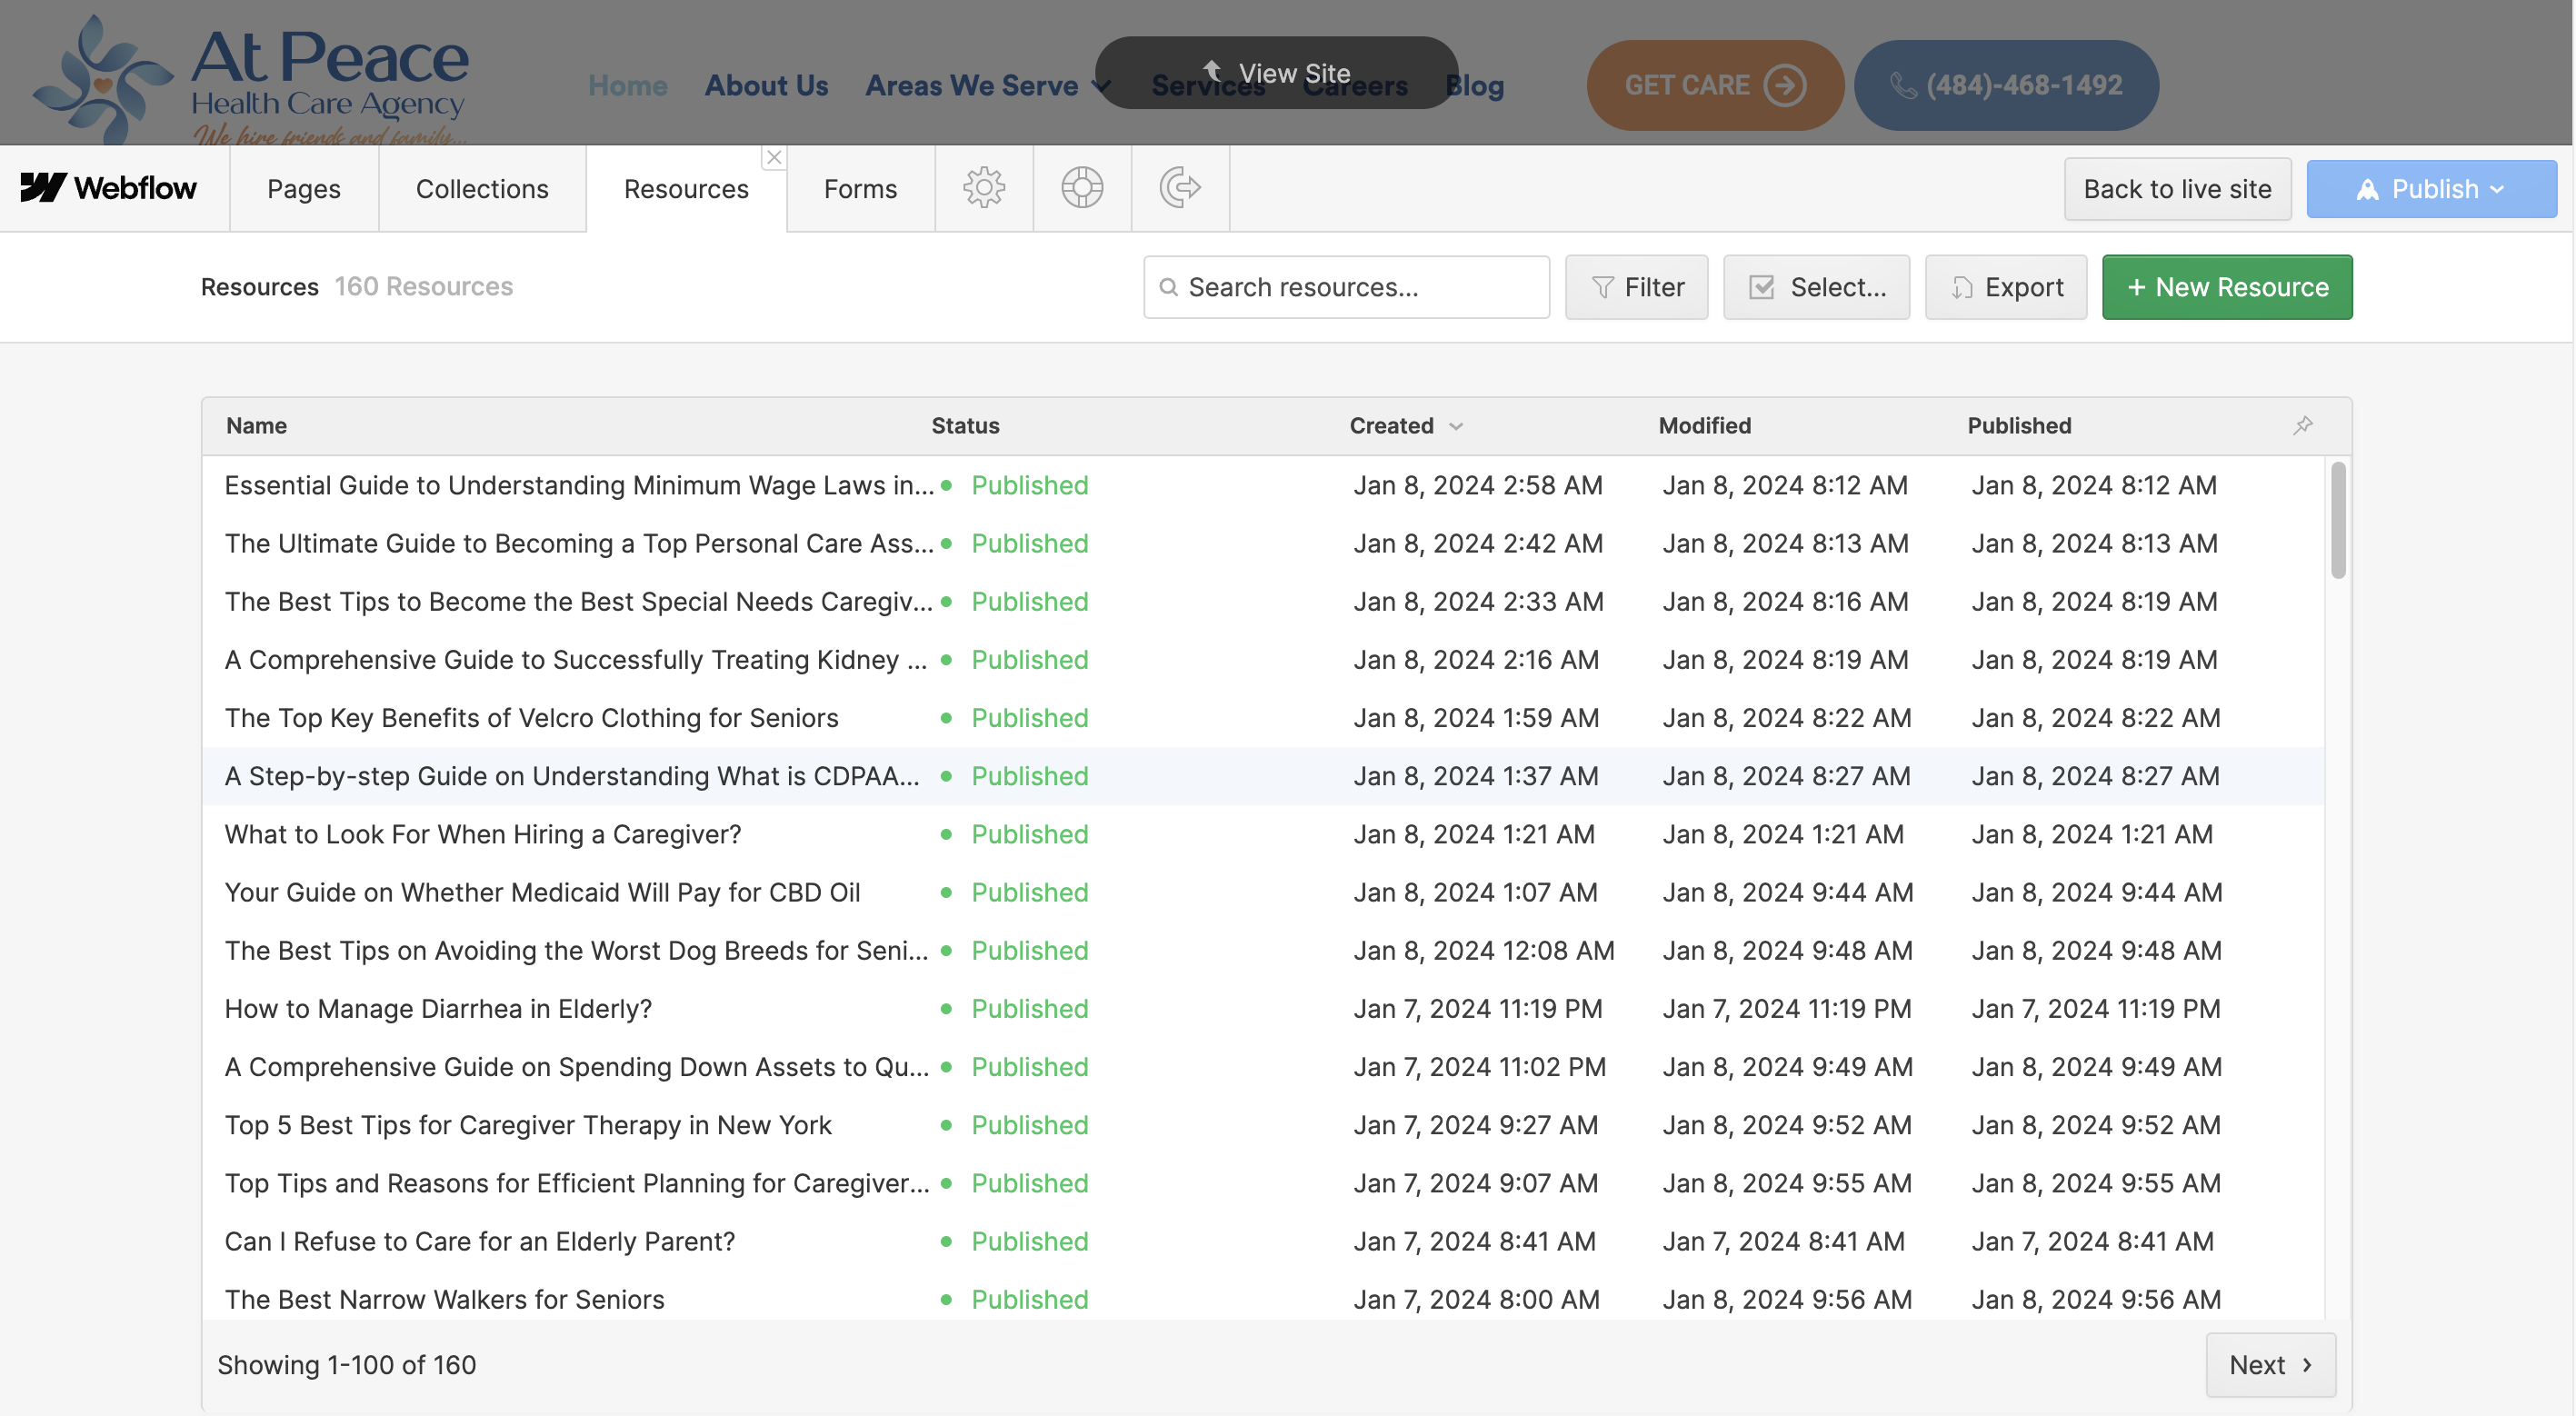
Task: Open 'How to Manage Diarrhea in Elderly?' row
Action: click(438, 1008)
